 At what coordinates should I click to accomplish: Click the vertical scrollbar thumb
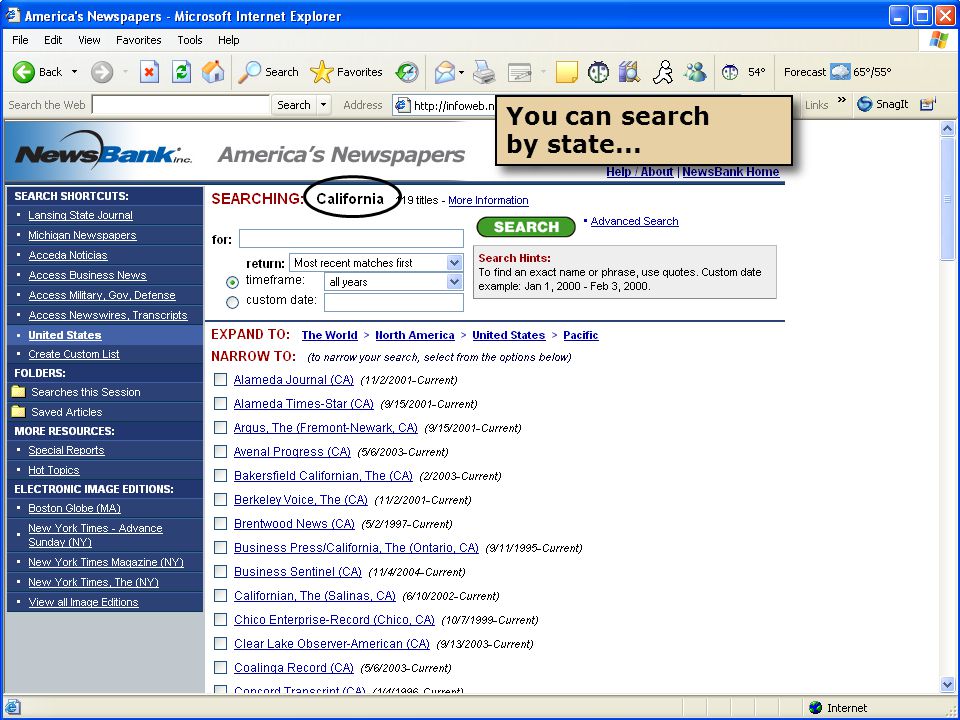click(947, 199)
